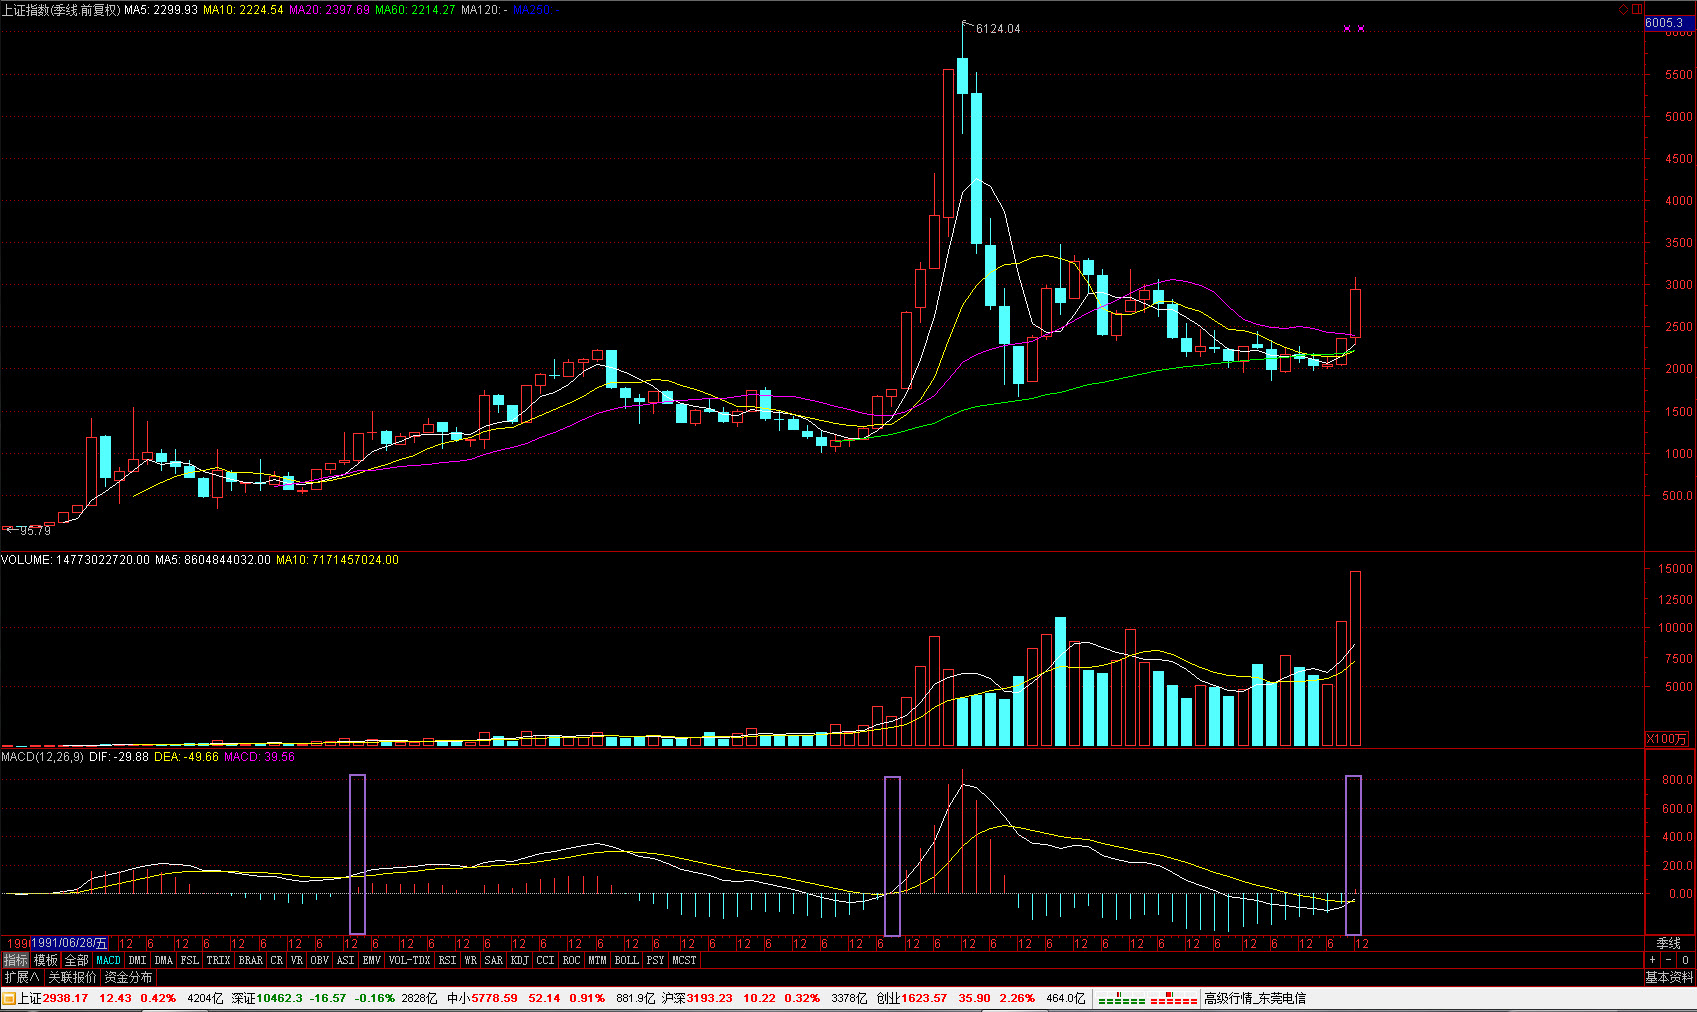Click the 高级行情_东莞电信 server label
The width and height of the screenshot is (1697, 1012).
[1255, 998]
